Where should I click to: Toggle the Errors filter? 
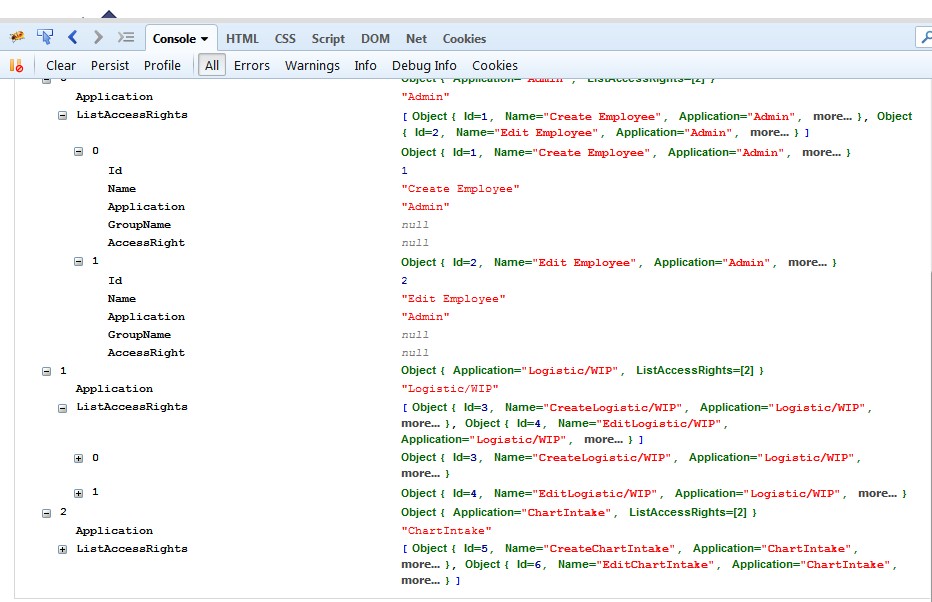coord(252,65)
